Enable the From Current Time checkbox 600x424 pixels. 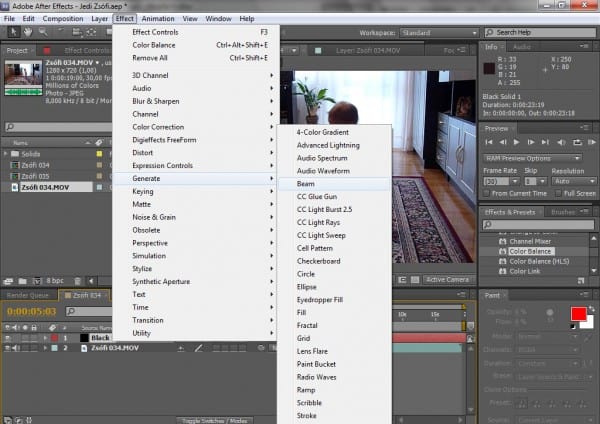pyautogui.click(x=488, y=192)
